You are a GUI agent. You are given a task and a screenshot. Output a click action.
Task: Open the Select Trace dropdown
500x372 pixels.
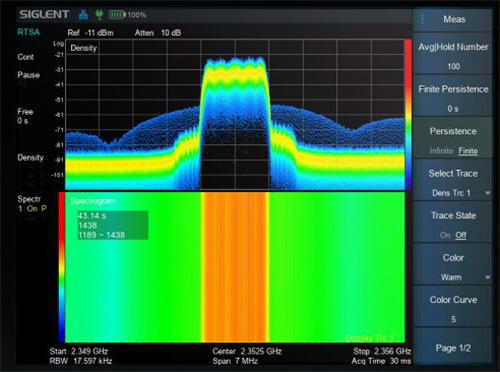point(453,180)
